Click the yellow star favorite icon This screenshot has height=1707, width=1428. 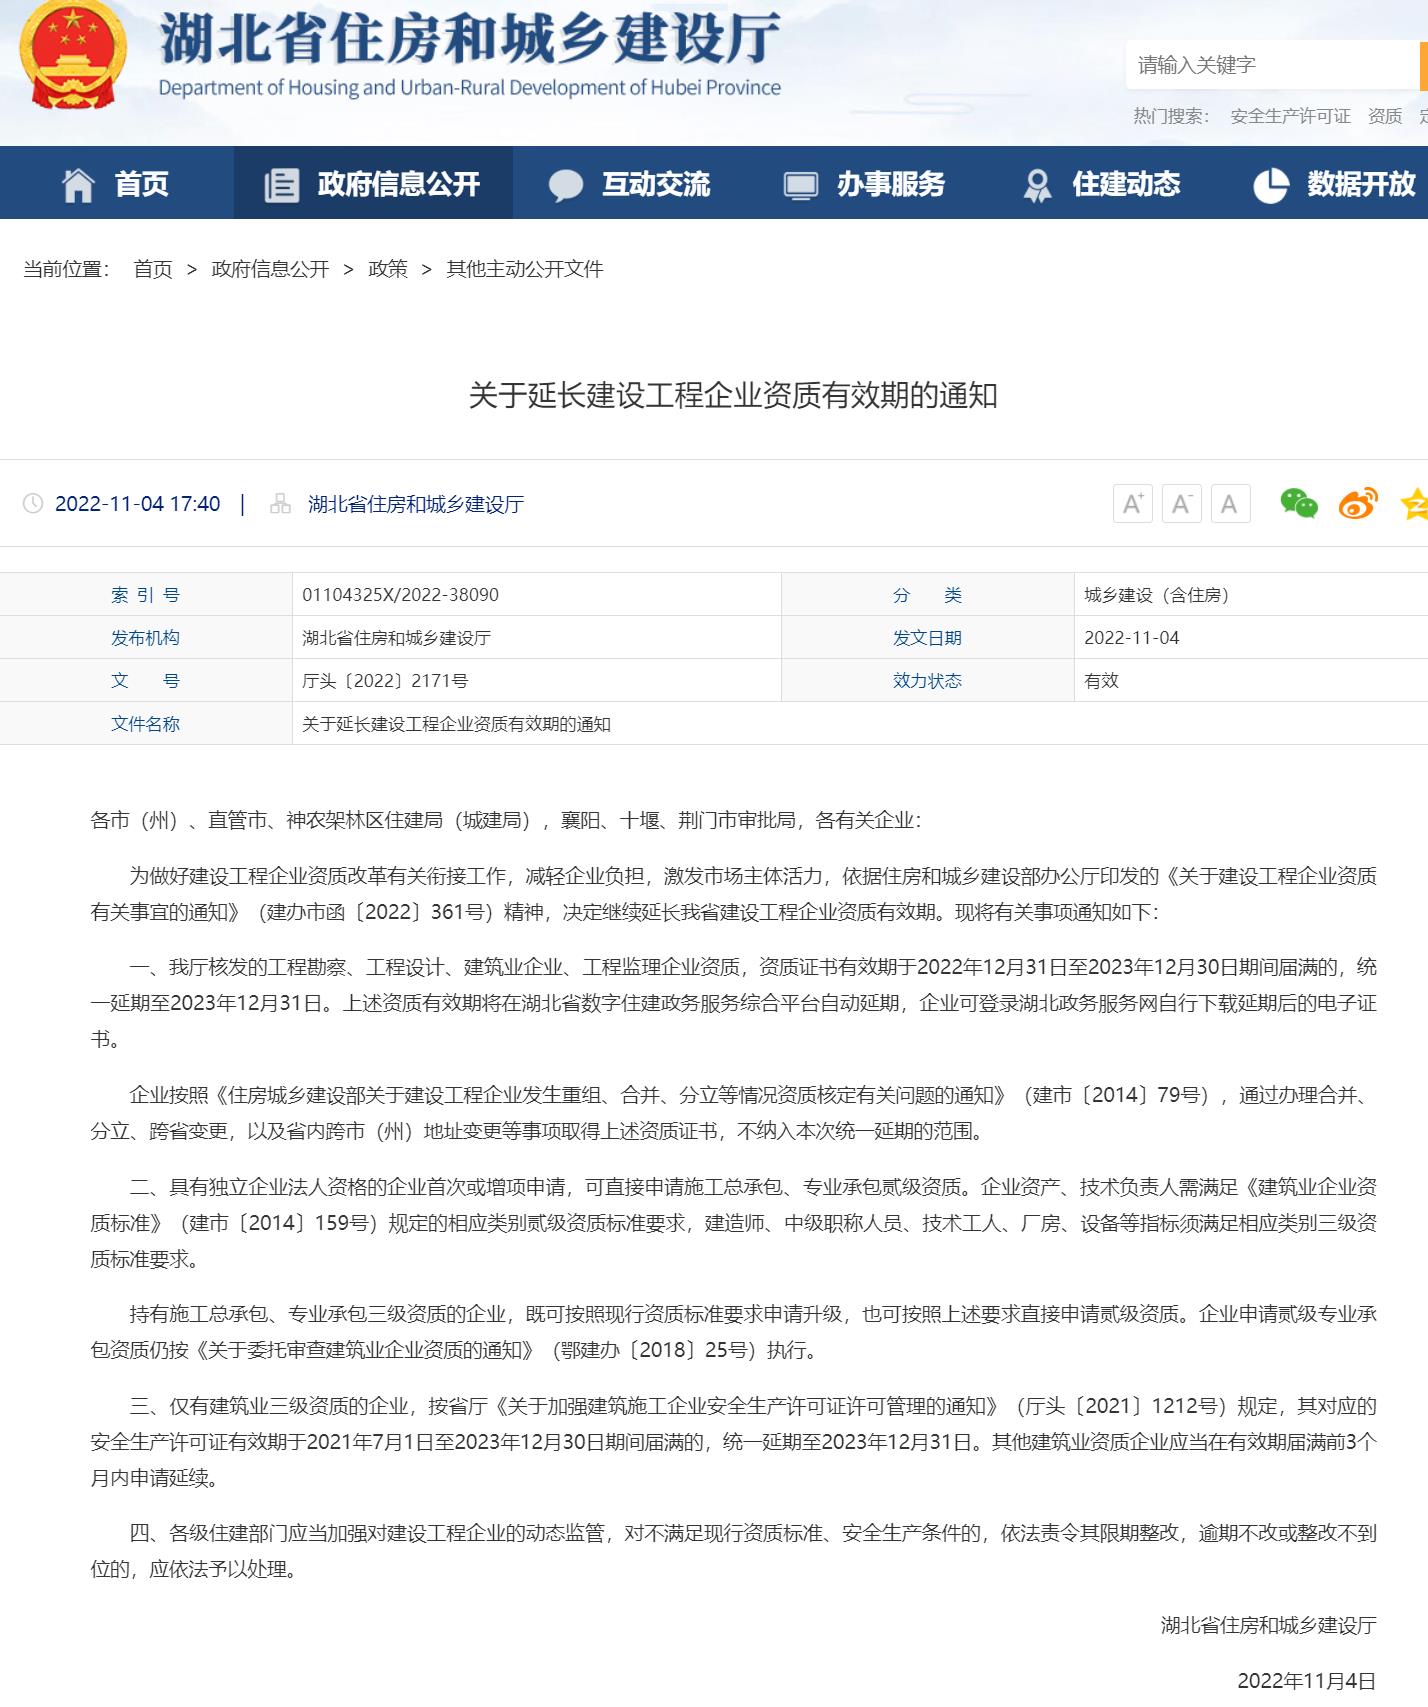tap(1414, 503)
